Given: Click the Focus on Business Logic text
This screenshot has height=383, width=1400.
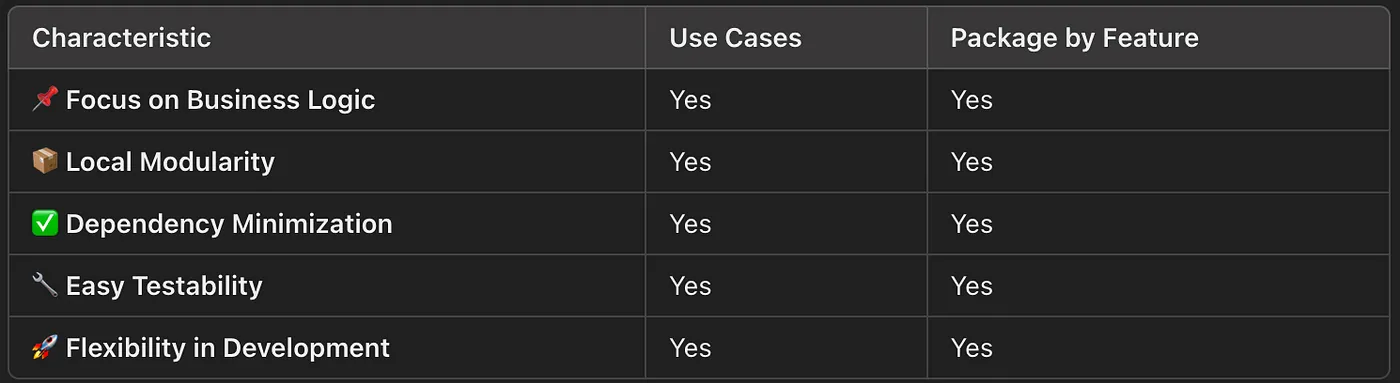Looking at the screenshot, I should 221,100.
